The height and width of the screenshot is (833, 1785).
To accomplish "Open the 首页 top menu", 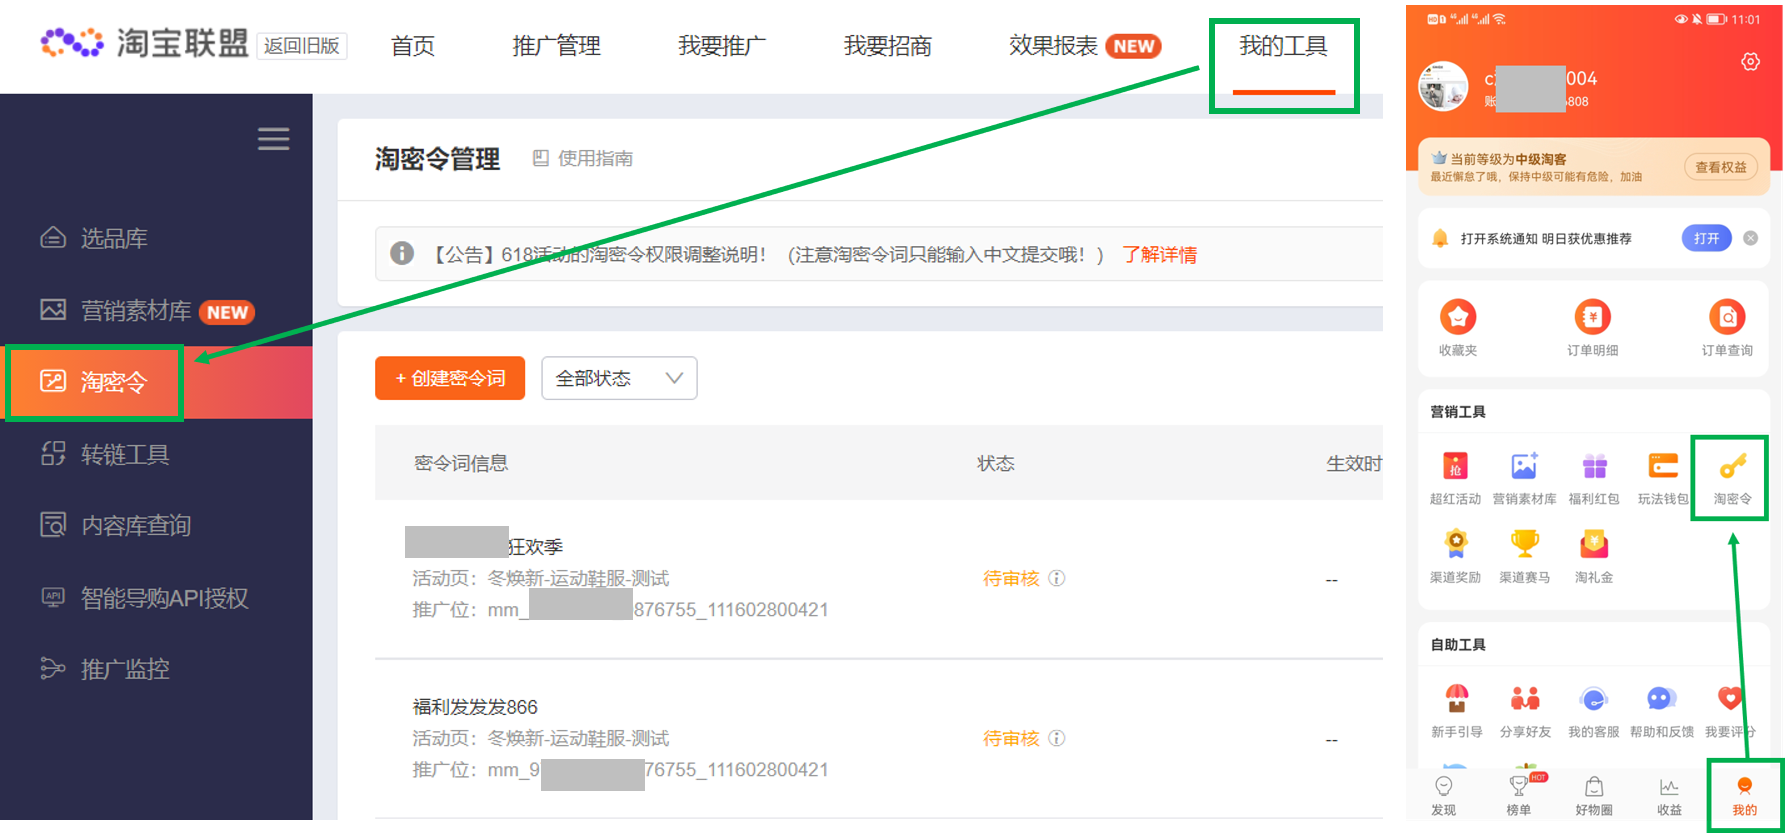I will click(412, 46).
